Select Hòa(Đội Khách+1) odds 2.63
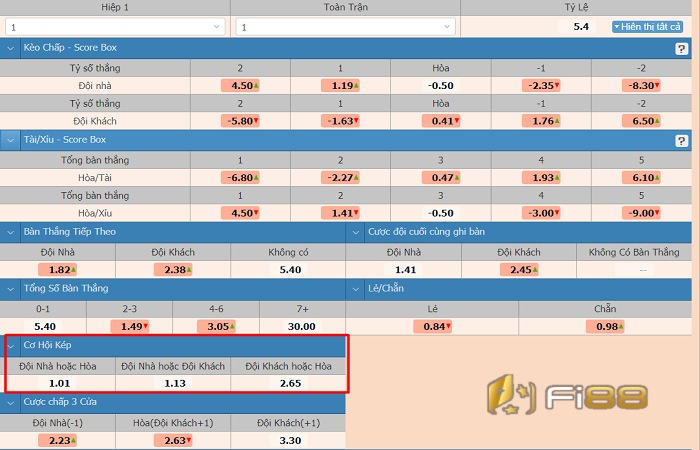Image resolution: width=700 pixels, height=450 pixels. [173, 440]
